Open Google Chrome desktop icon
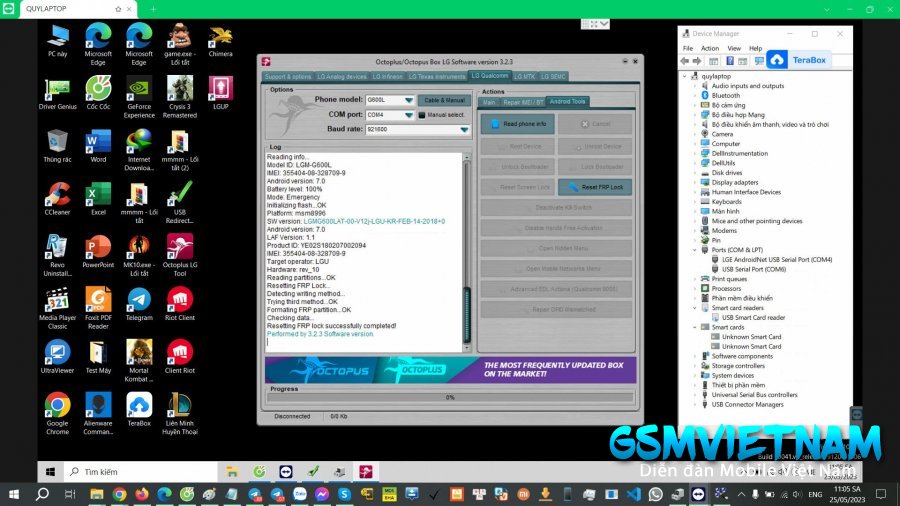Viewport: 900px width, 506px height. 57,414
